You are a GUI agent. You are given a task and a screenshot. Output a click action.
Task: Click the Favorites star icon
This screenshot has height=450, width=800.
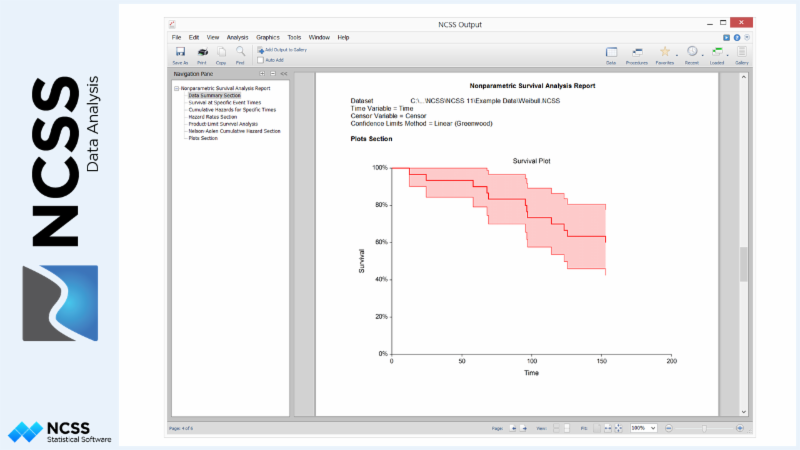coord(664,52)
